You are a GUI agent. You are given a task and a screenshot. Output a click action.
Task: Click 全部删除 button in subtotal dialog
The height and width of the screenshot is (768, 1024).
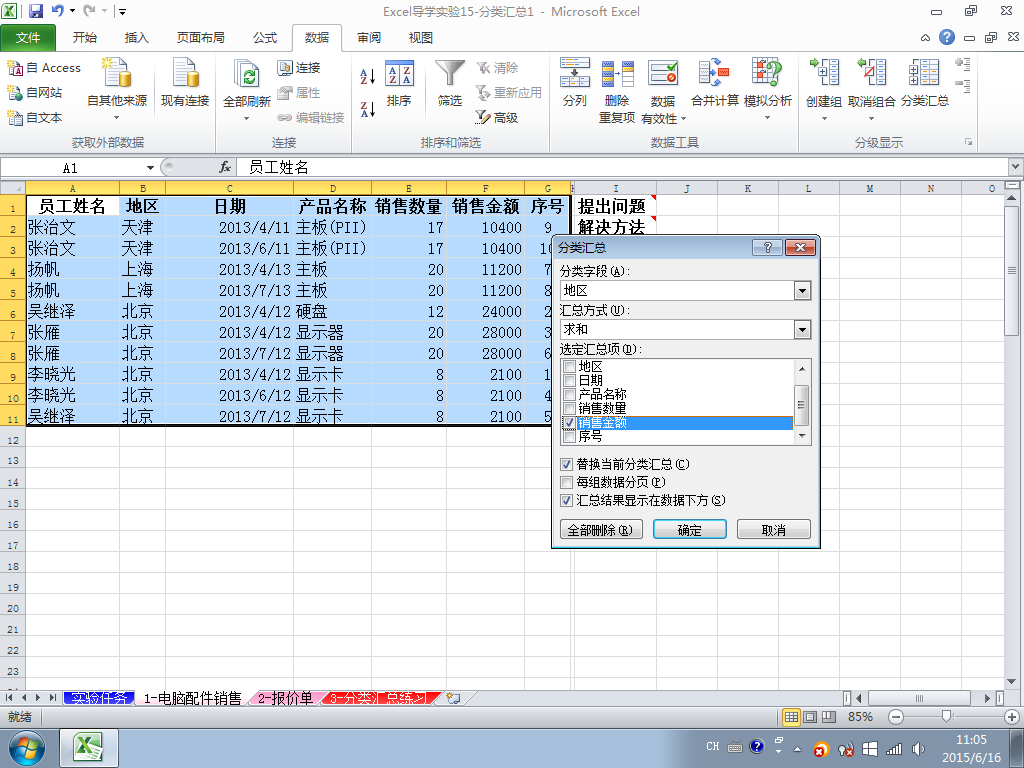click(601, 530)
